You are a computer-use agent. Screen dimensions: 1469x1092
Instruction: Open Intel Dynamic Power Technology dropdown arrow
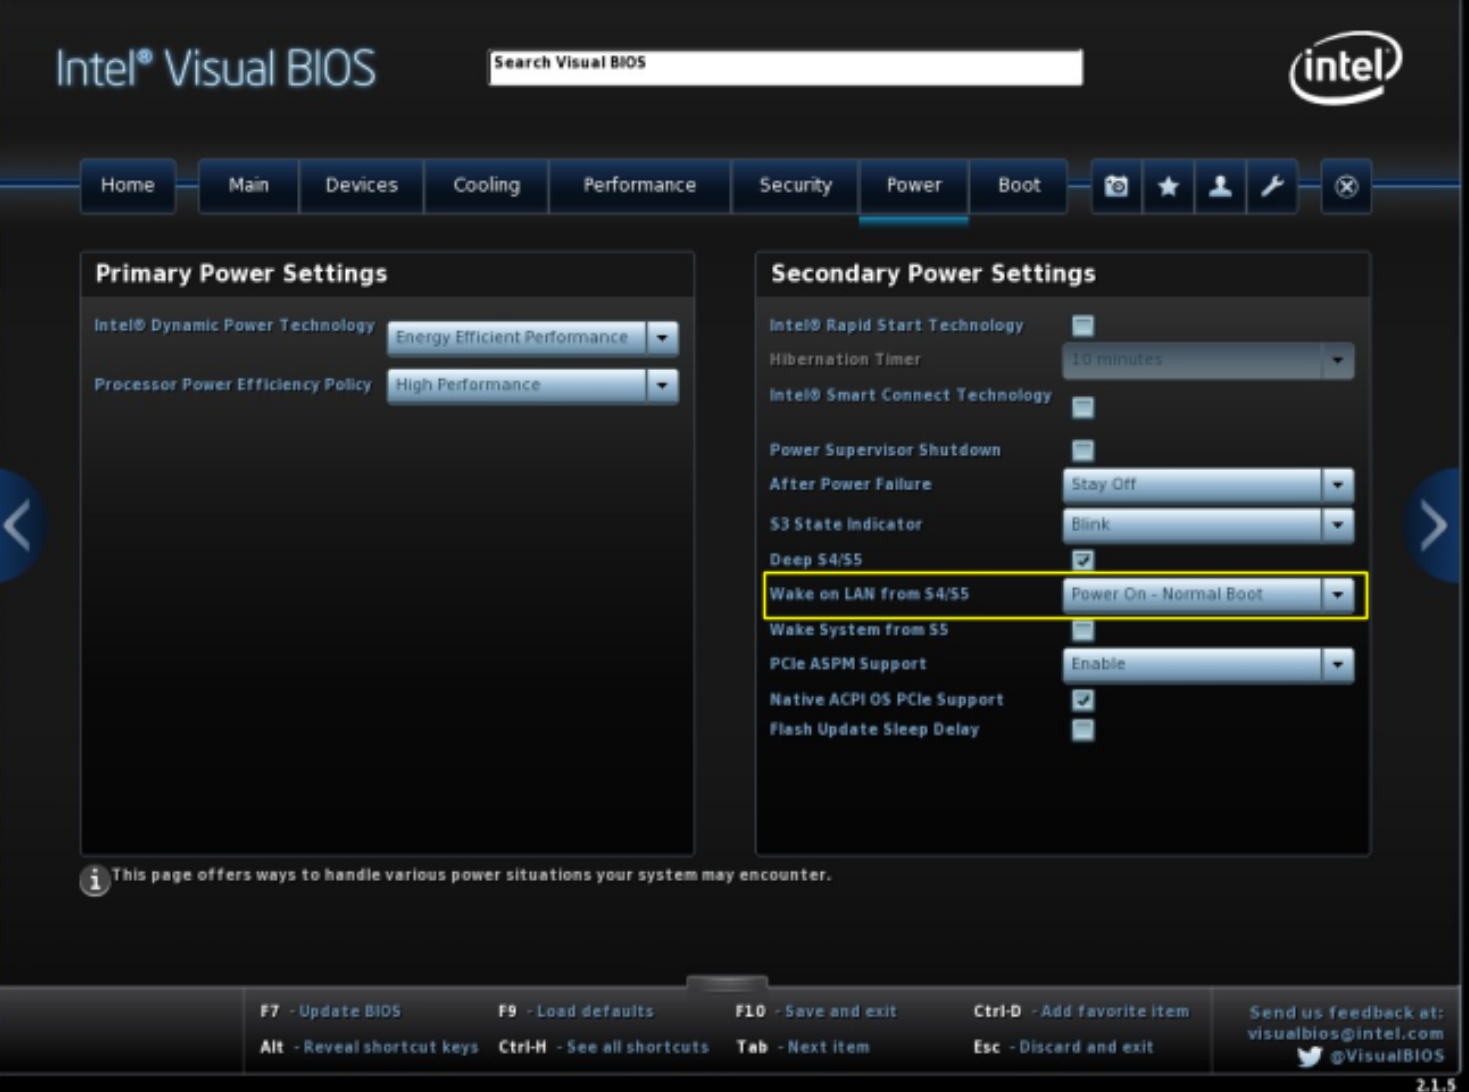tap(662, 338)
